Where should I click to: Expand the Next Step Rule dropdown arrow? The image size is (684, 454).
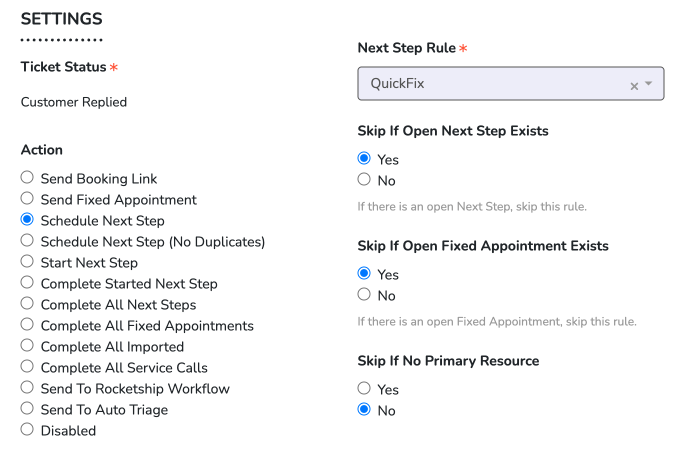coord(649,84)
